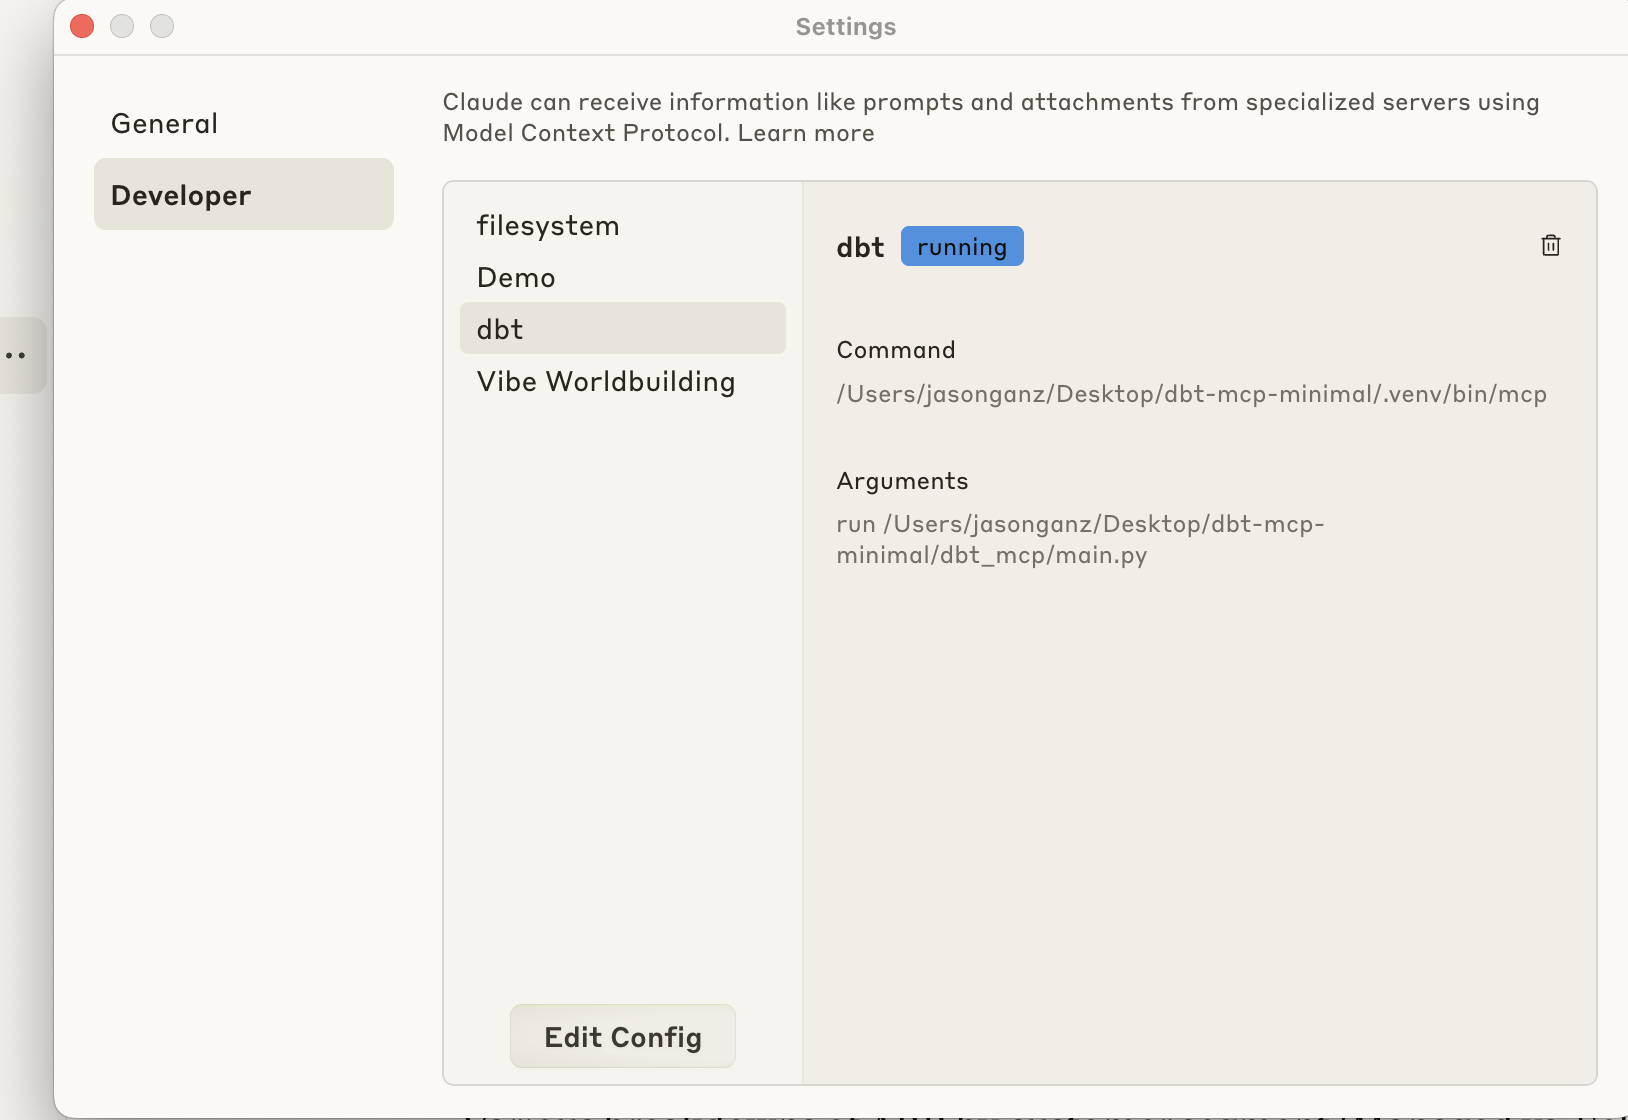Viewport: 1628px width, 1120px height.
Task: Click the Settings window title
Action: [x=845, y=27]
